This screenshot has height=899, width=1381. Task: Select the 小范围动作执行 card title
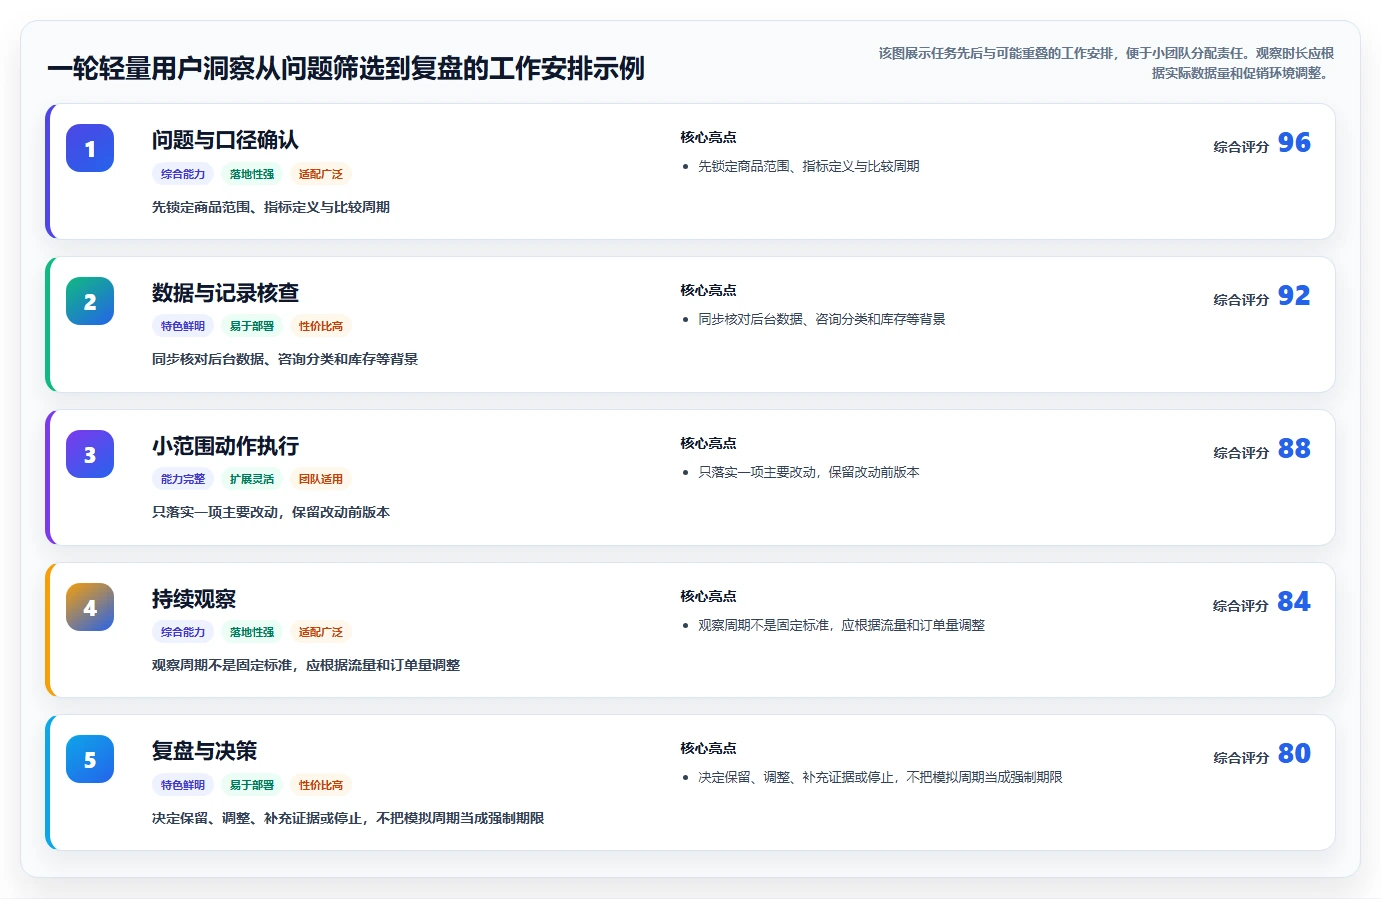pos(225,446)
